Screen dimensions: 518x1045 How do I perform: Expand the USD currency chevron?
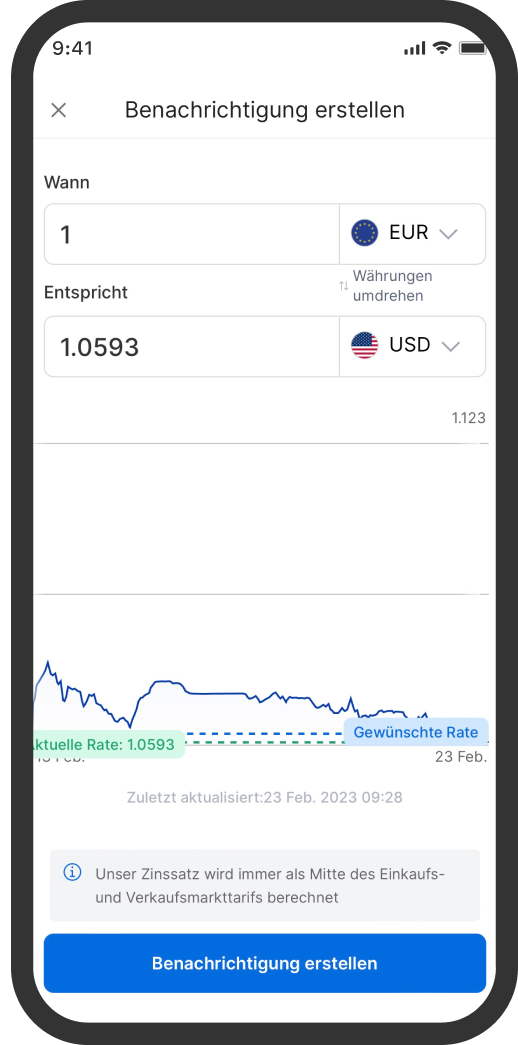point(451,347)
